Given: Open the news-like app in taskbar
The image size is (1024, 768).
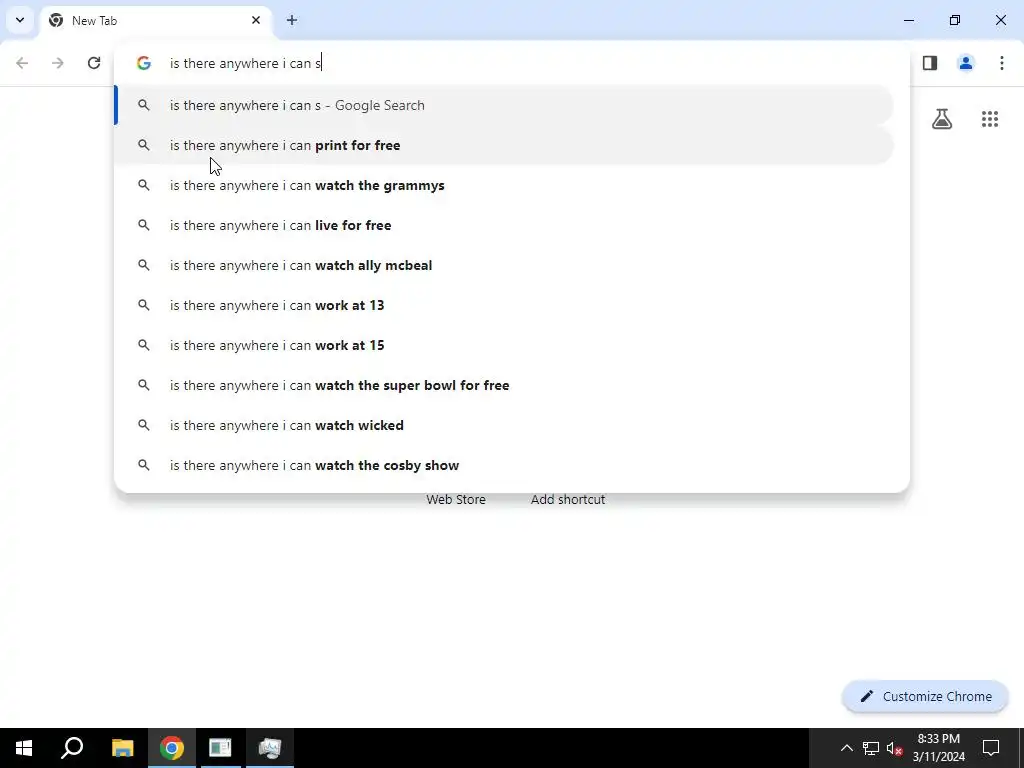Looking at the screenshot, I should pyautogui.click(x=220, y=748).
